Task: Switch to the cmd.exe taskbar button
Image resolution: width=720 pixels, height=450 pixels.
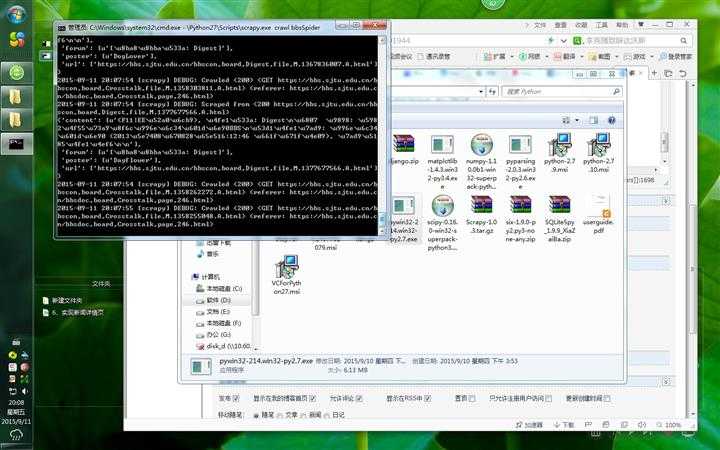Action: point(17,144)
